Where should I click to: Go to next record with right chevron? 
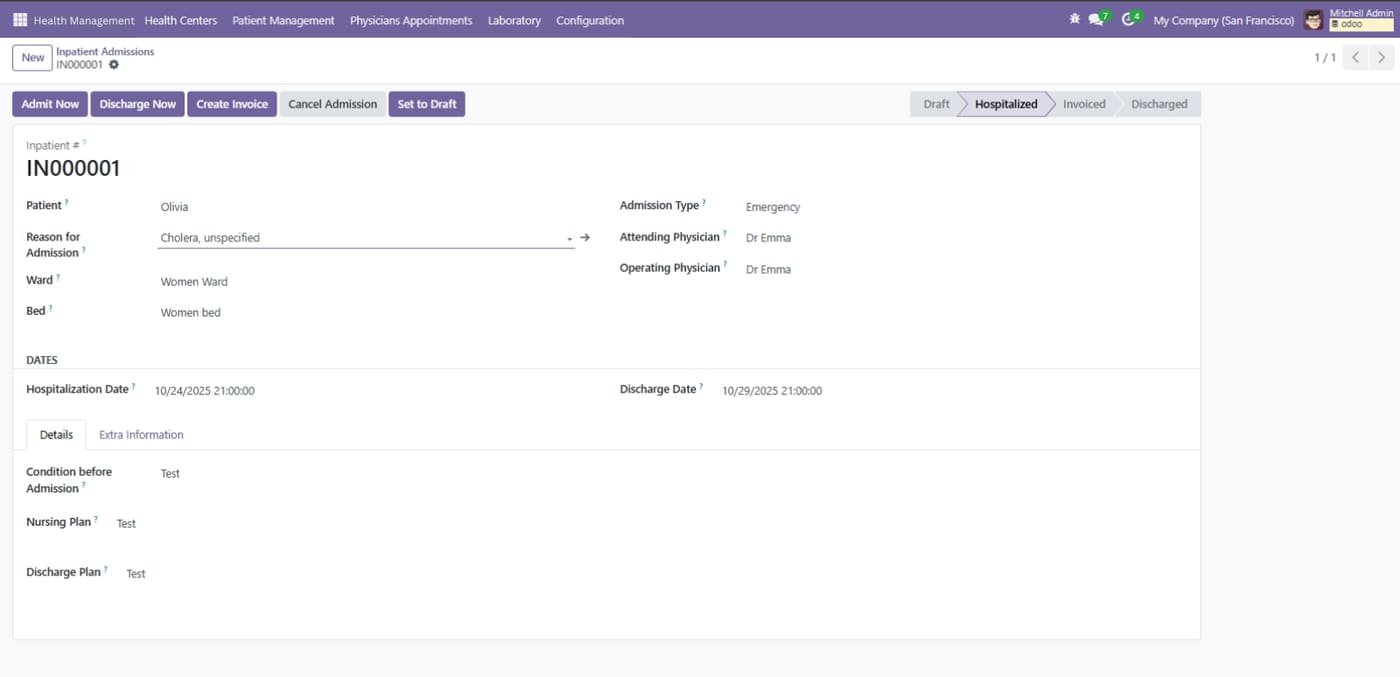pos(1381,58)
